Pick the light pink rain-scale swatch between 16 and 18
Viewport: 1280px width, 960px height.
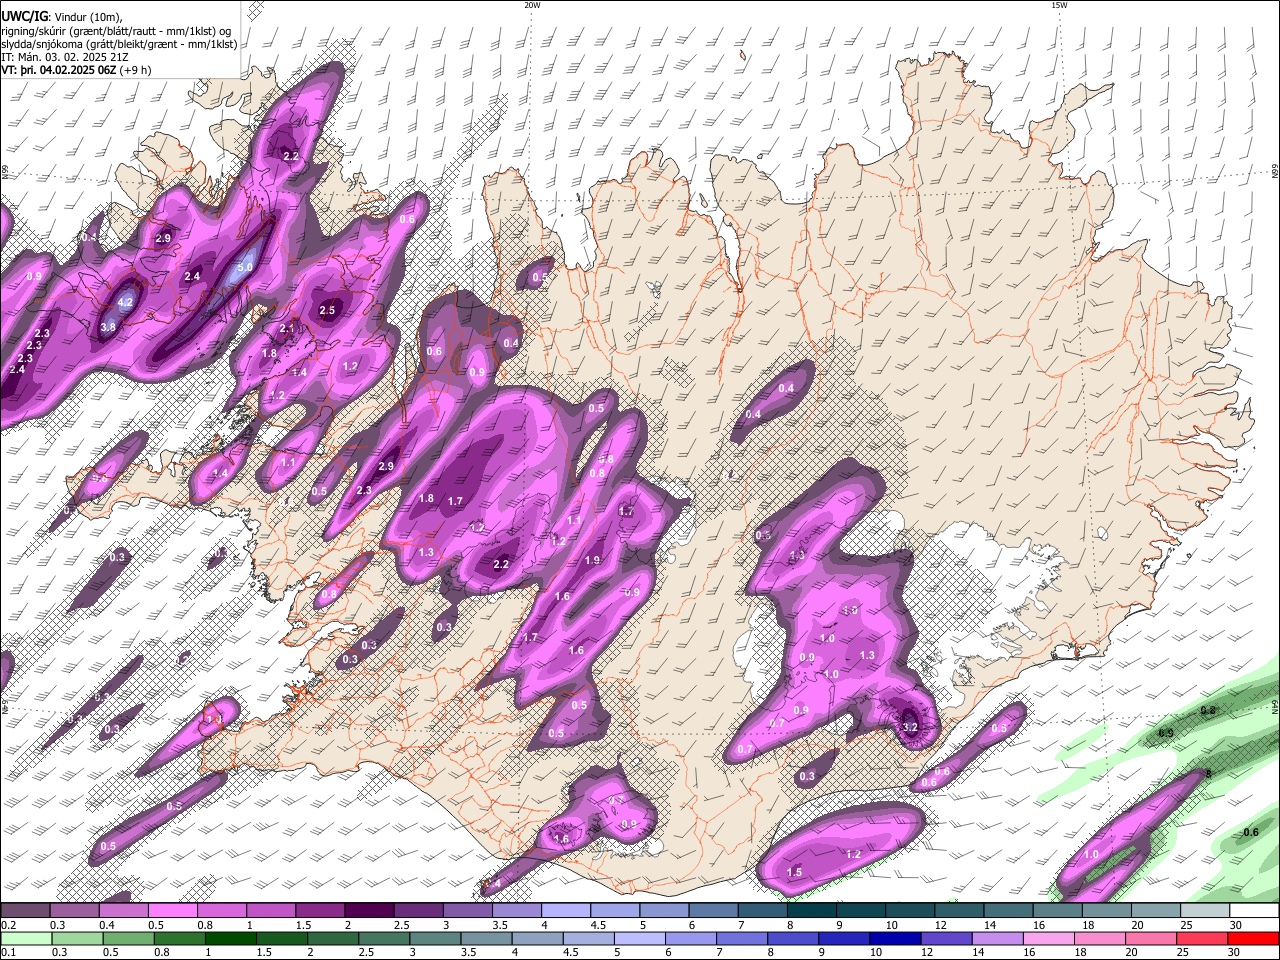pyautogui.click(x=1049, y=938)
